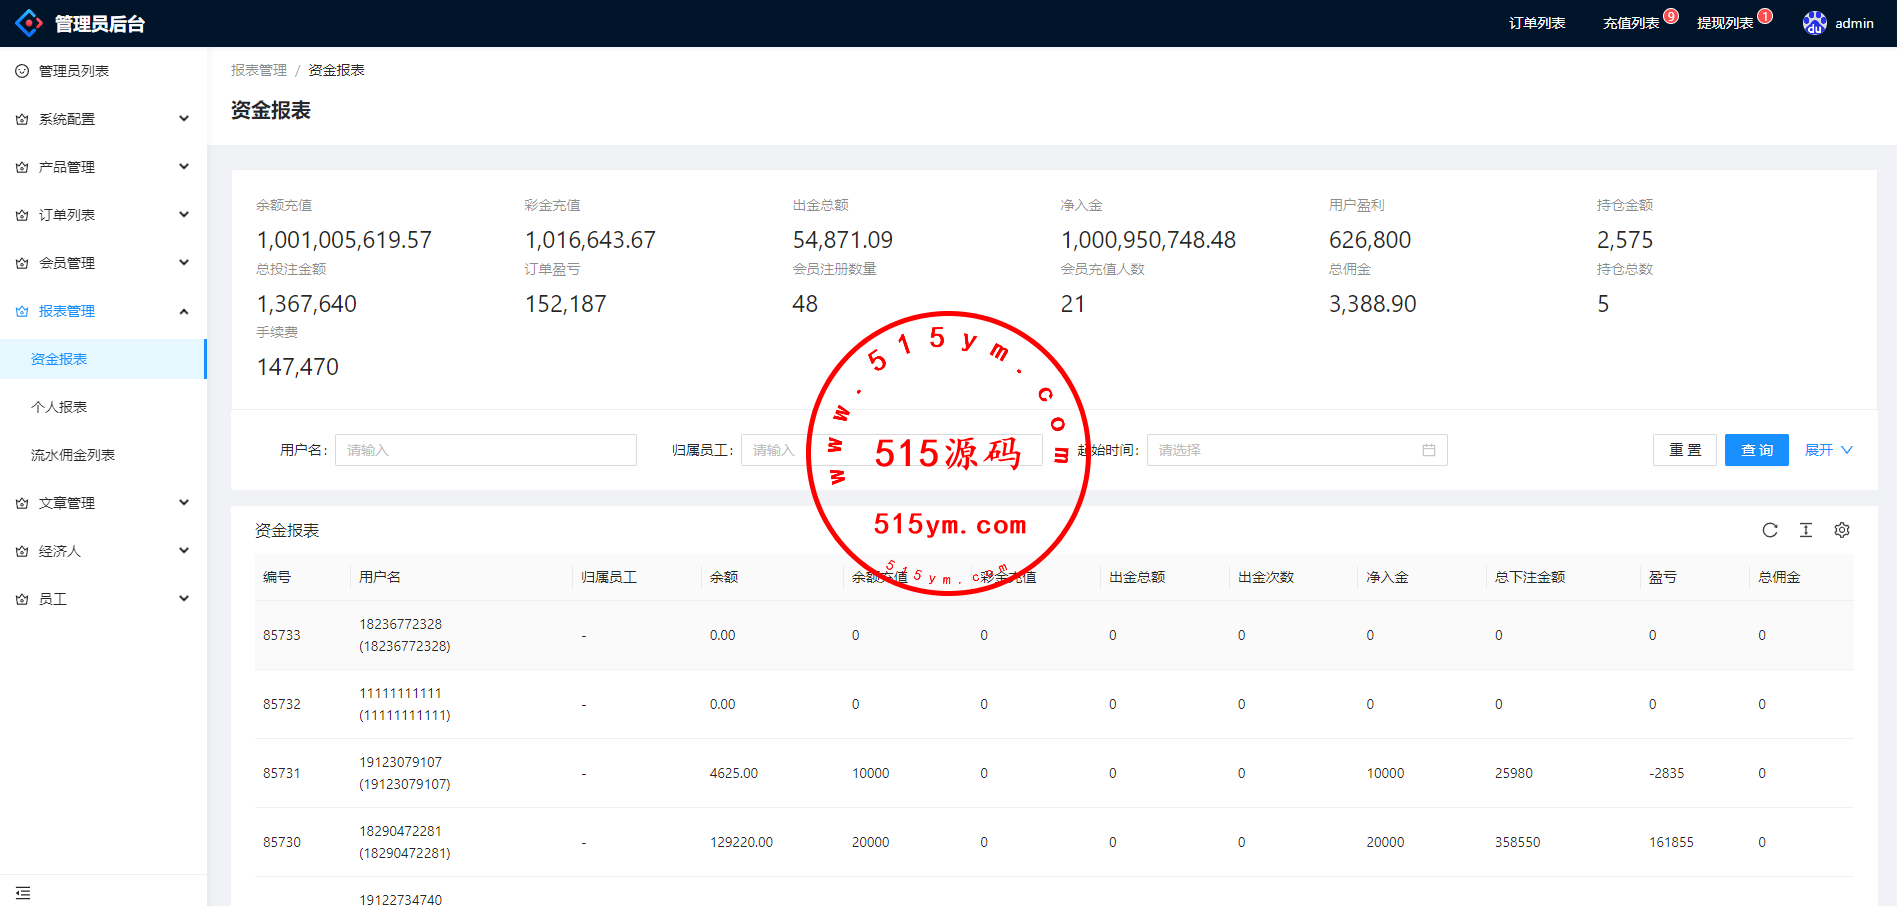Open the table density setting icon
Viewport: 1897px width, 906px height.
pyautogui.click(x=1805, y=530)
